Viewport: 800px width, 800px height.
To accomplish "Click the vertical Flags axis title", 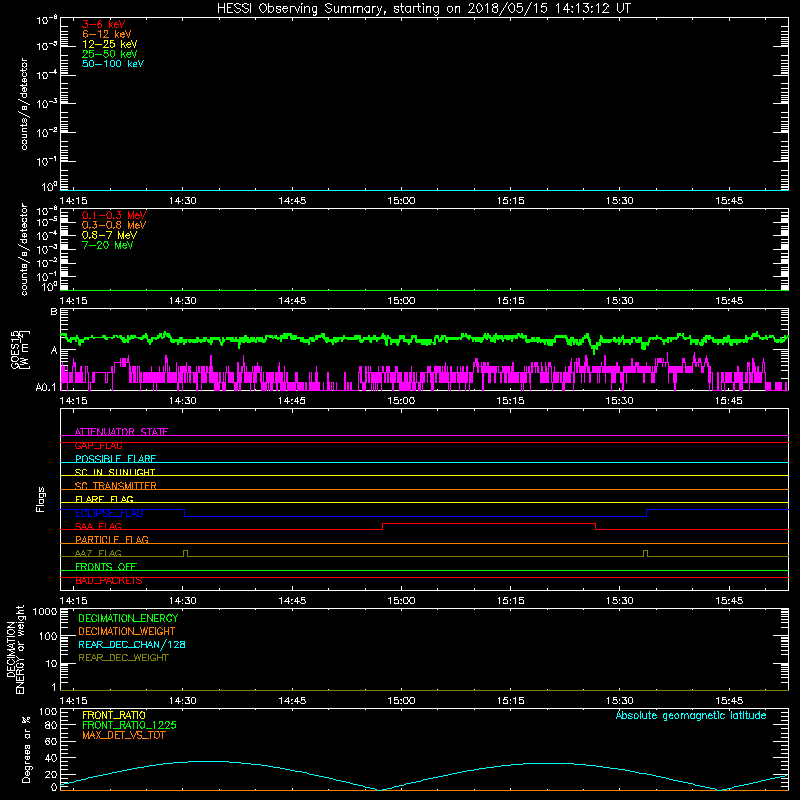I will pos(41,499).
